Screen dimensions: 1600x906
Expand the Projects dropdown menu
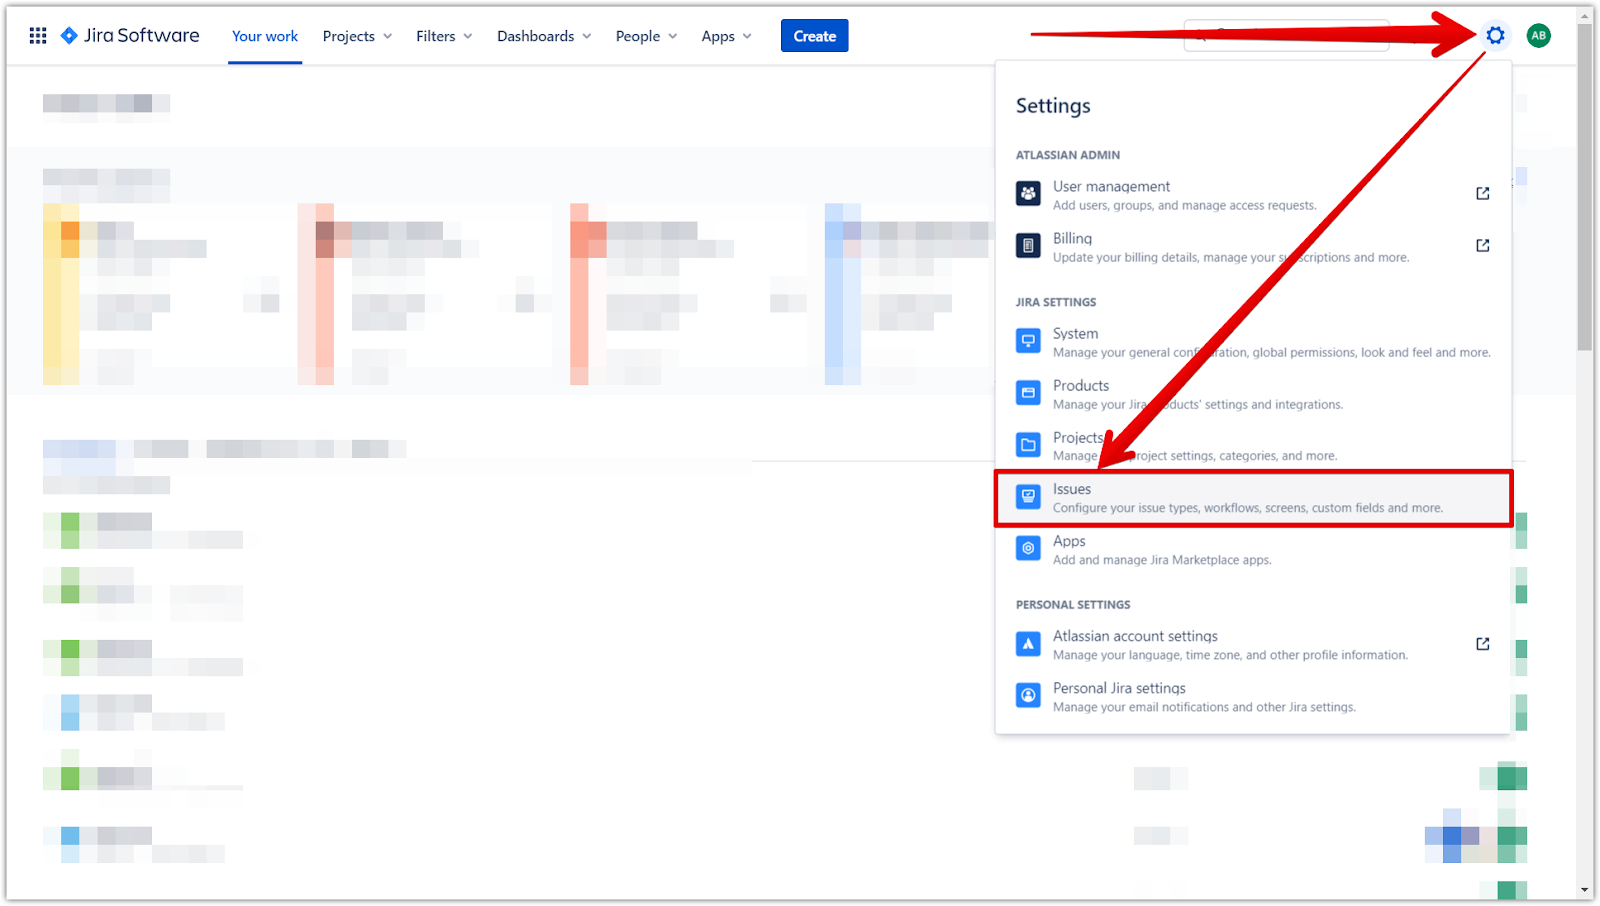tap(357, 36)
